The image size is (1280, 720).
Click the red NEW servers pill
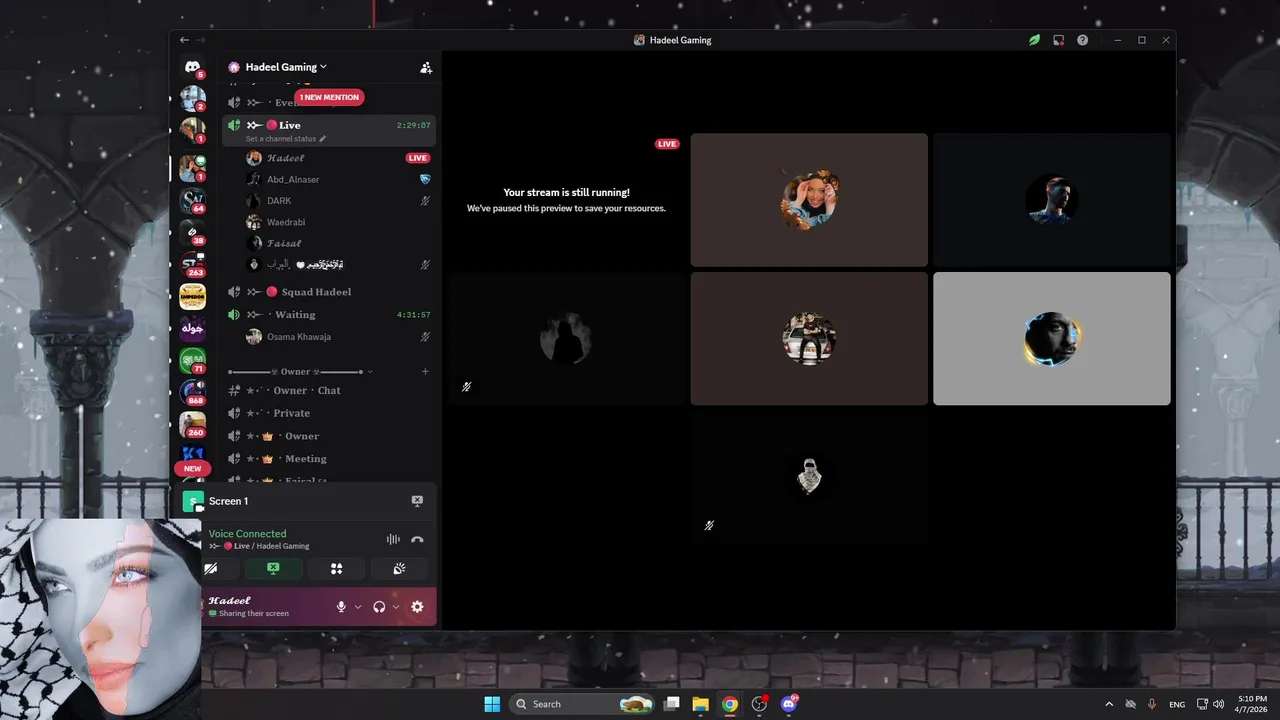tap(192, 468)
